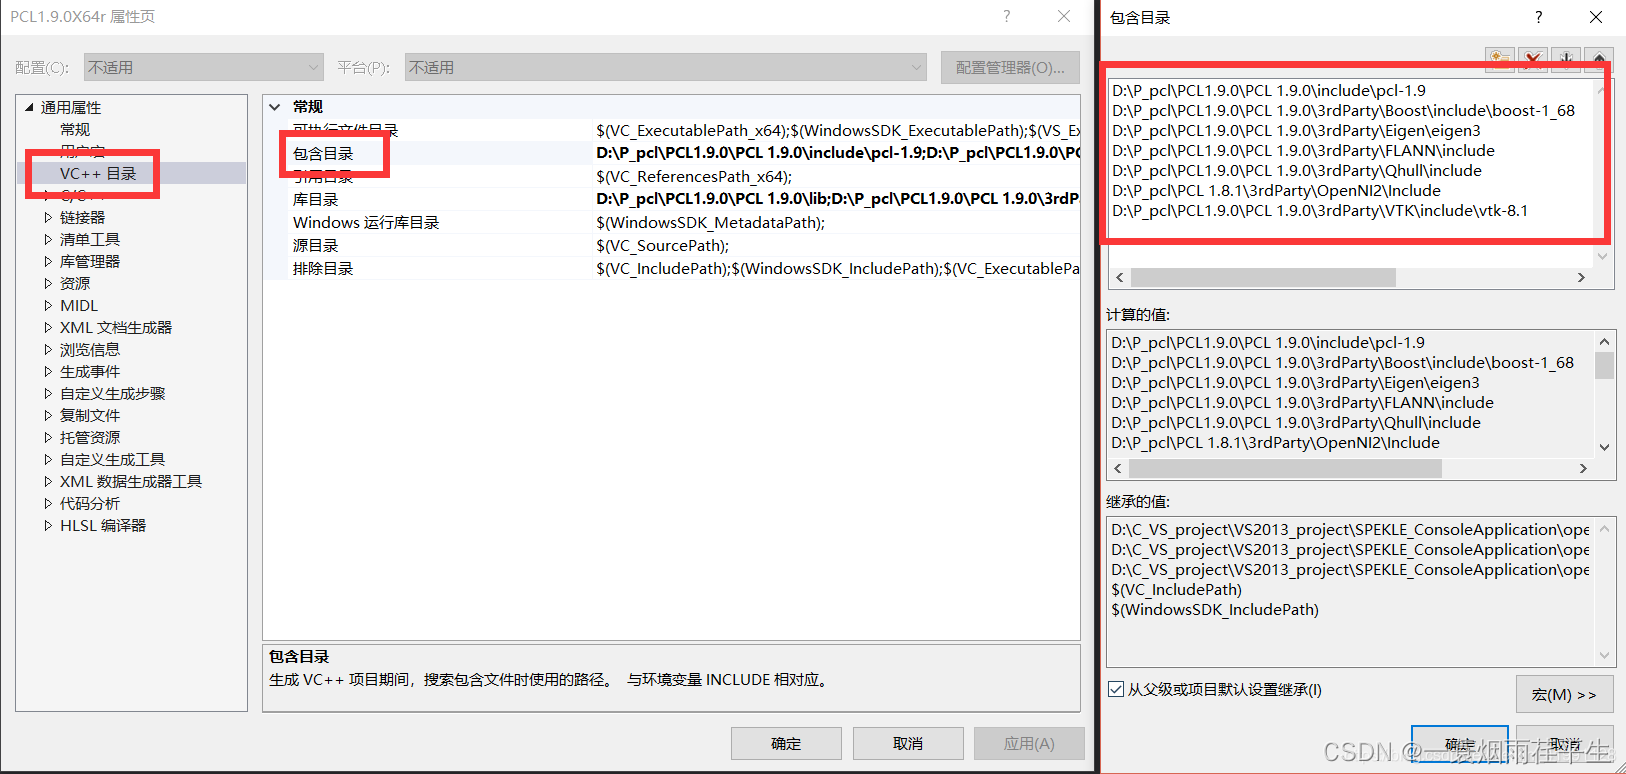The height and width of the screenshot is (774, 1626).
Task: Click the OpenNI2\Include path in edit list
Action: pyautogui.click(x=1276, y=190)
